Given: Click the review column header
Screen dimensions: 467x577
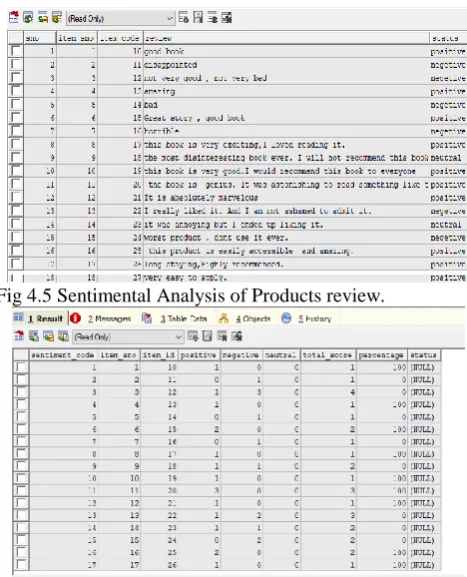Looking at the screenshot, I should pyautogui.click(x=286, y=38).
